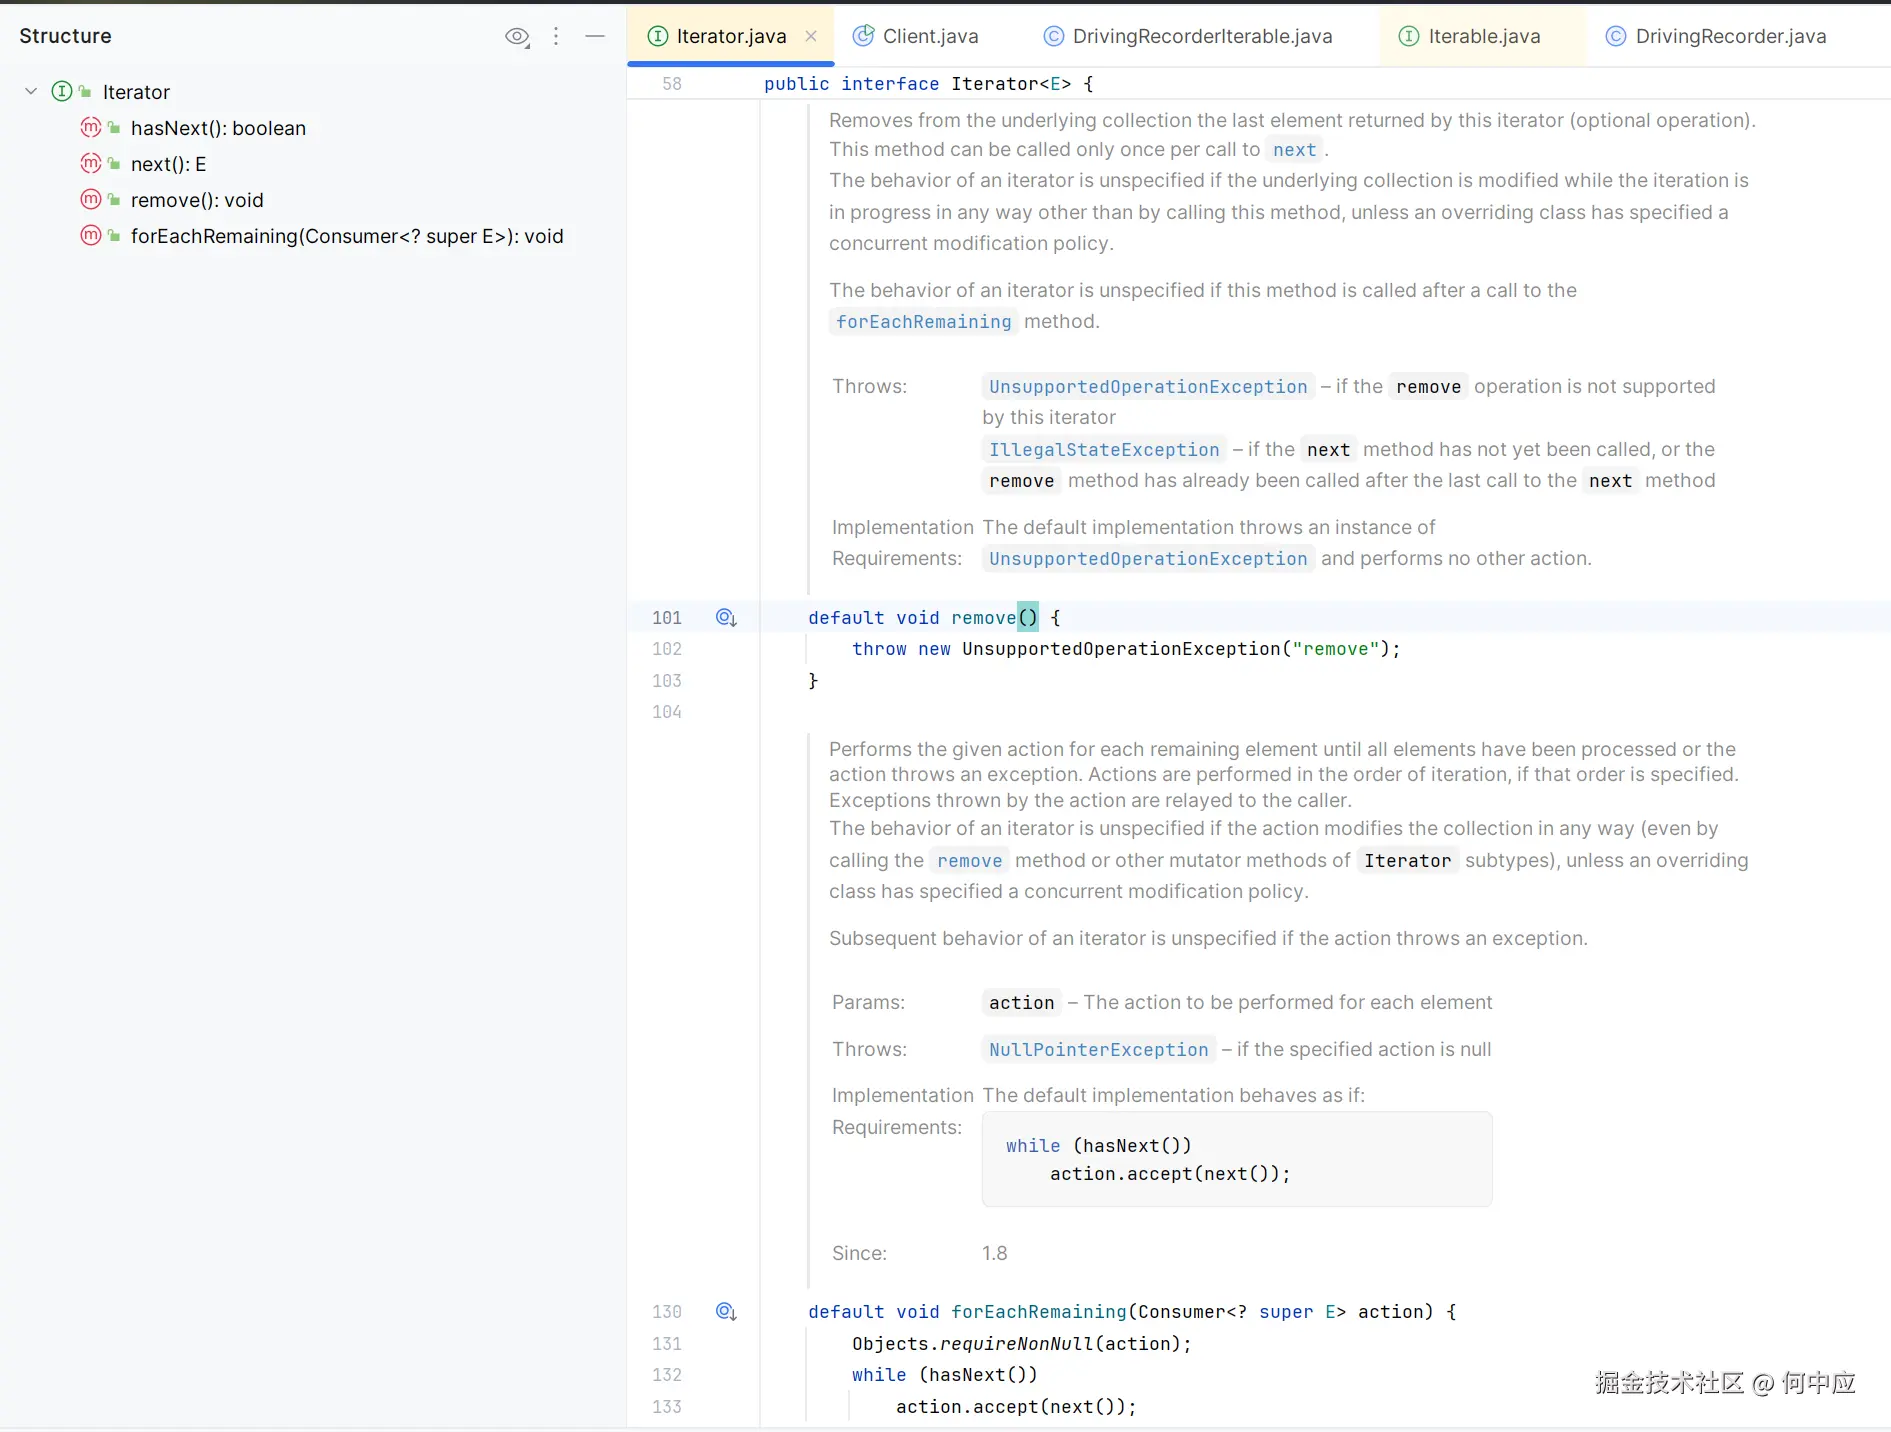Select next(): E in Structure tree
This screenshot has width=1891, height=1432.
click(168, 164)
